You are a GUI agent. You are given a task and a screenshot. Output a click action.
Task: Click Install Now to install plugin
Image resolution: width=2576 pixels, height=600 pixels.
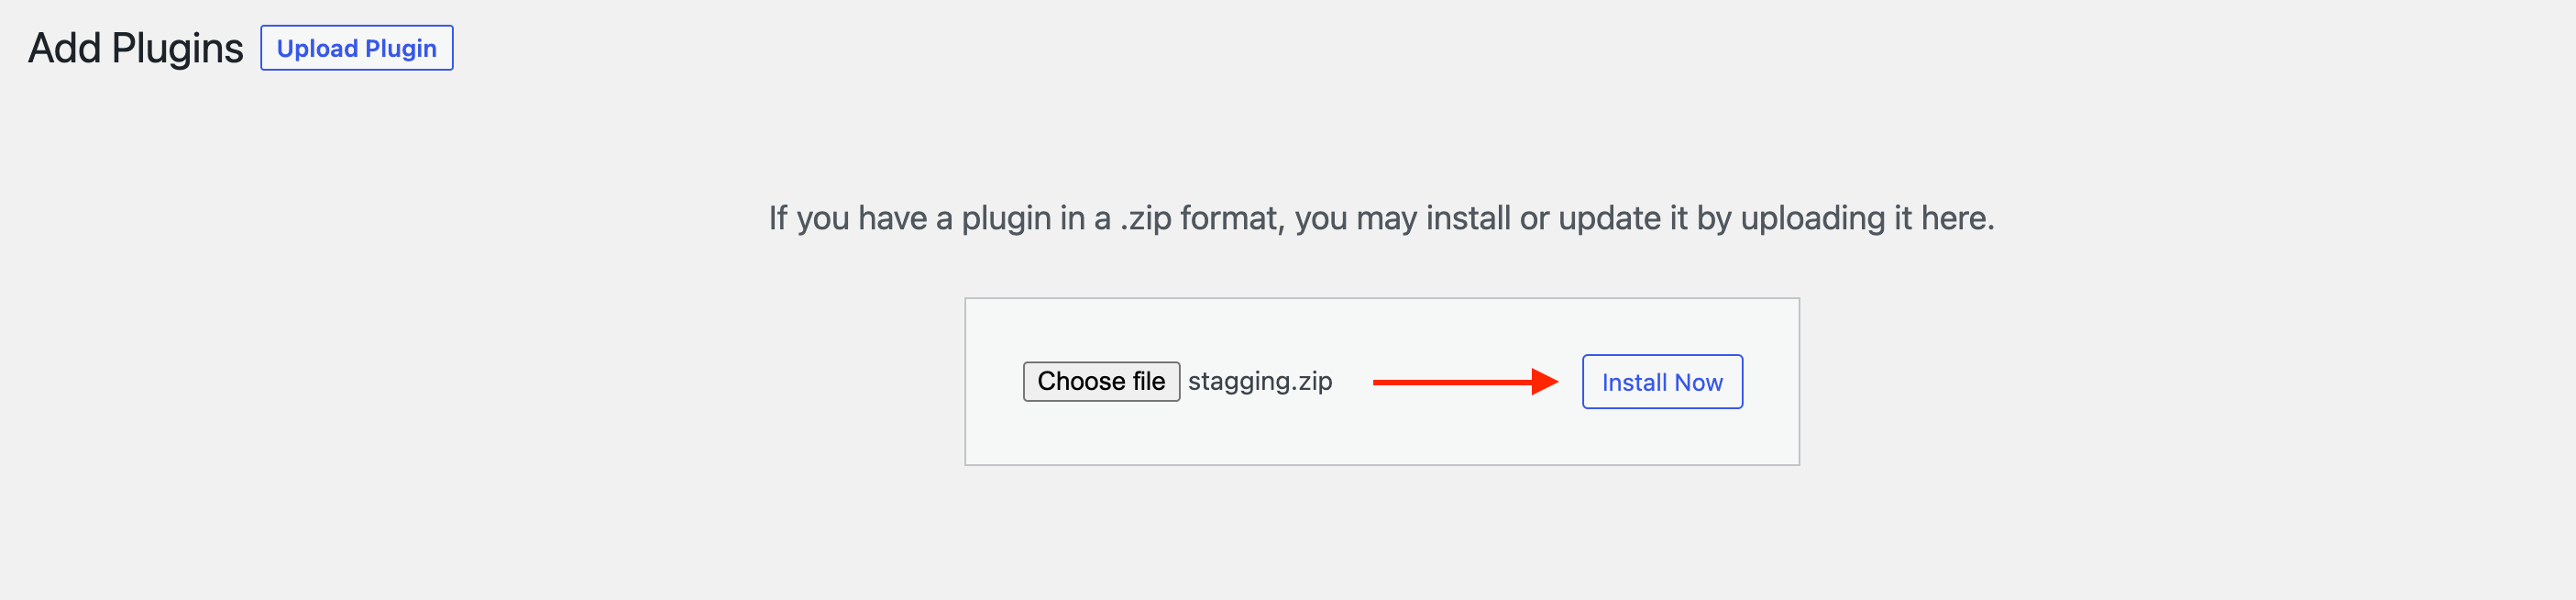point(1661,382)
